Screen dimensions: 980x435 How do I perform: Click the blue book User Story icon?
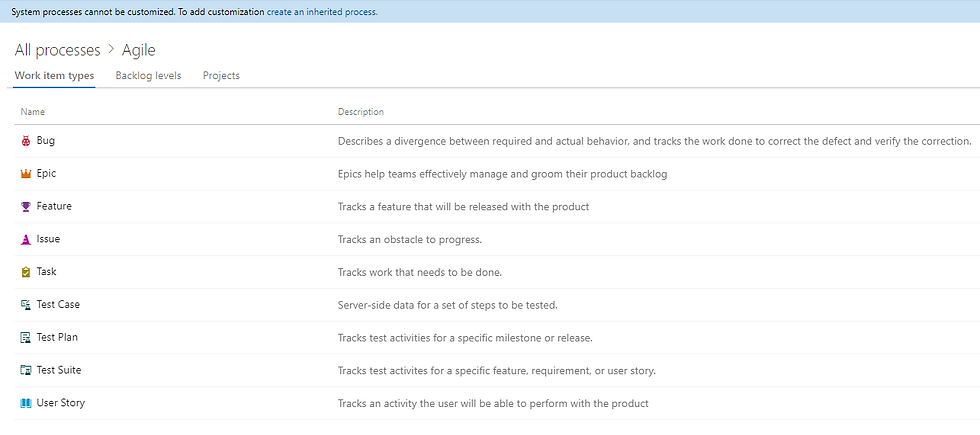click(x=26, y=403)
